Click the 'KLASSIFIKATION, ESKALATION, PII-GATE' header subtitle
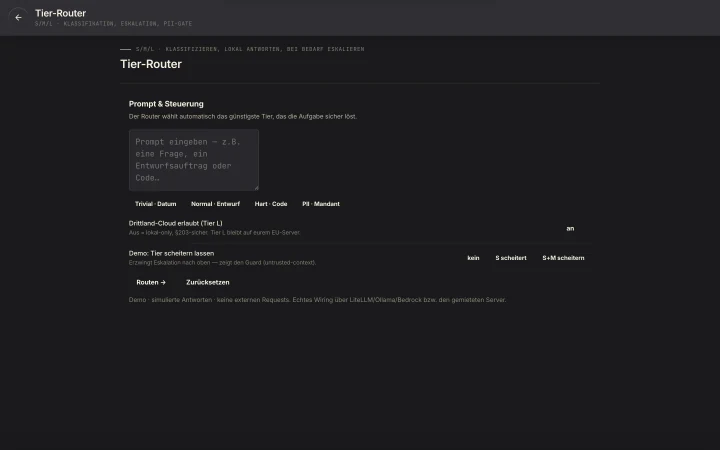This screenshot has width=720, height=450. point(113,23)
